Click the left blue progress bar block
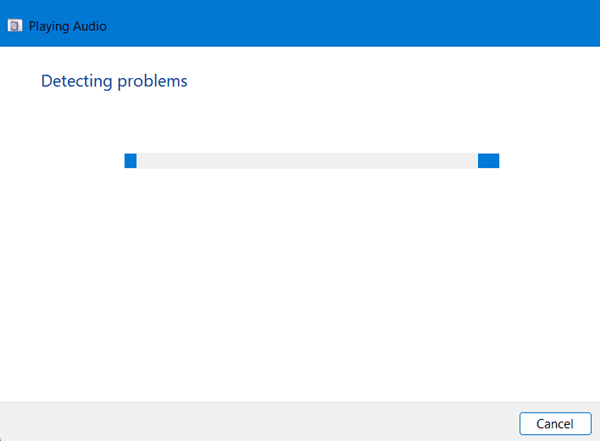The width and height of the screenshot is (600, 441). coord(130,161)
